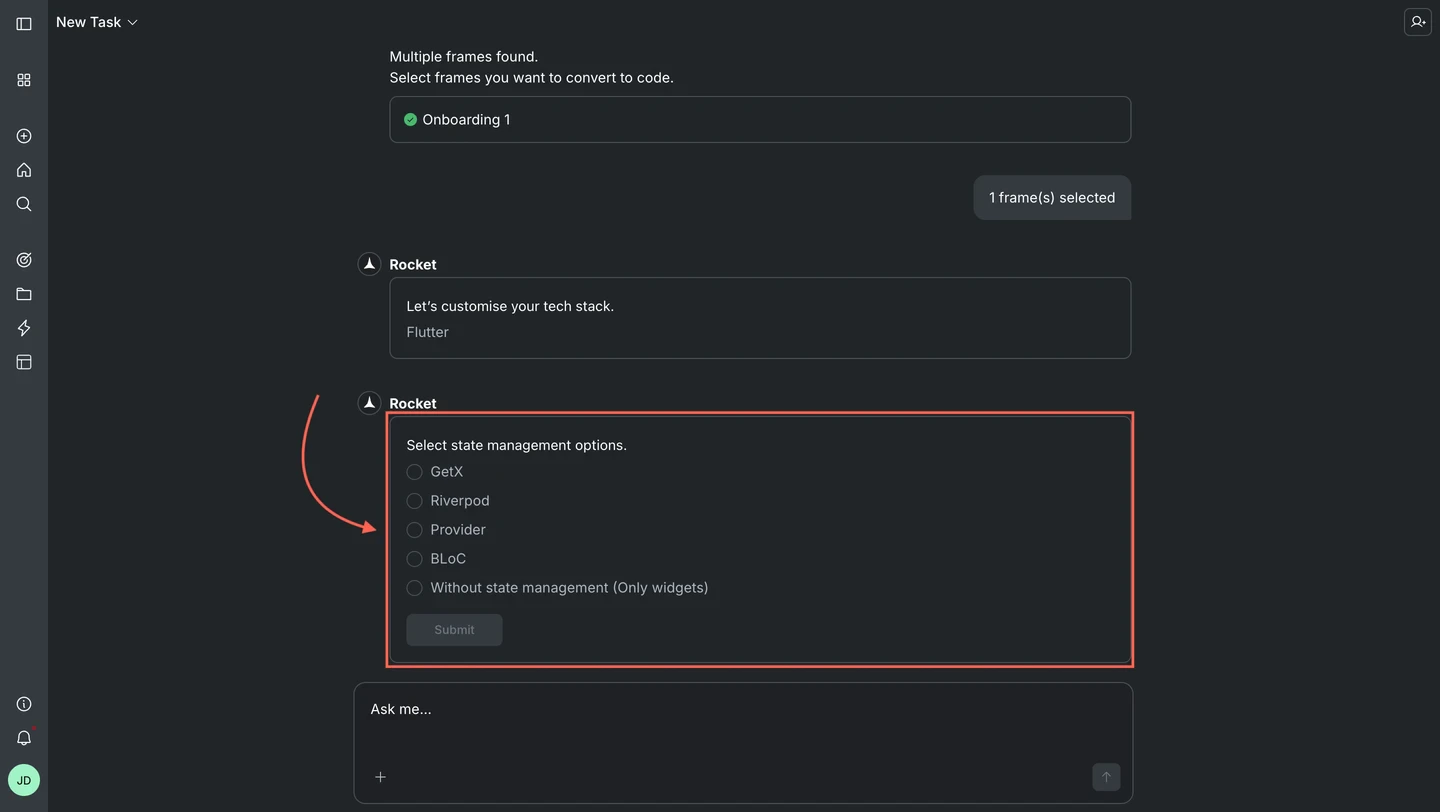Image resolution: width=1440 pixels, height=812 pixels.
Task: Click the Flutter answer in Rocket's message
Action: 427,332
